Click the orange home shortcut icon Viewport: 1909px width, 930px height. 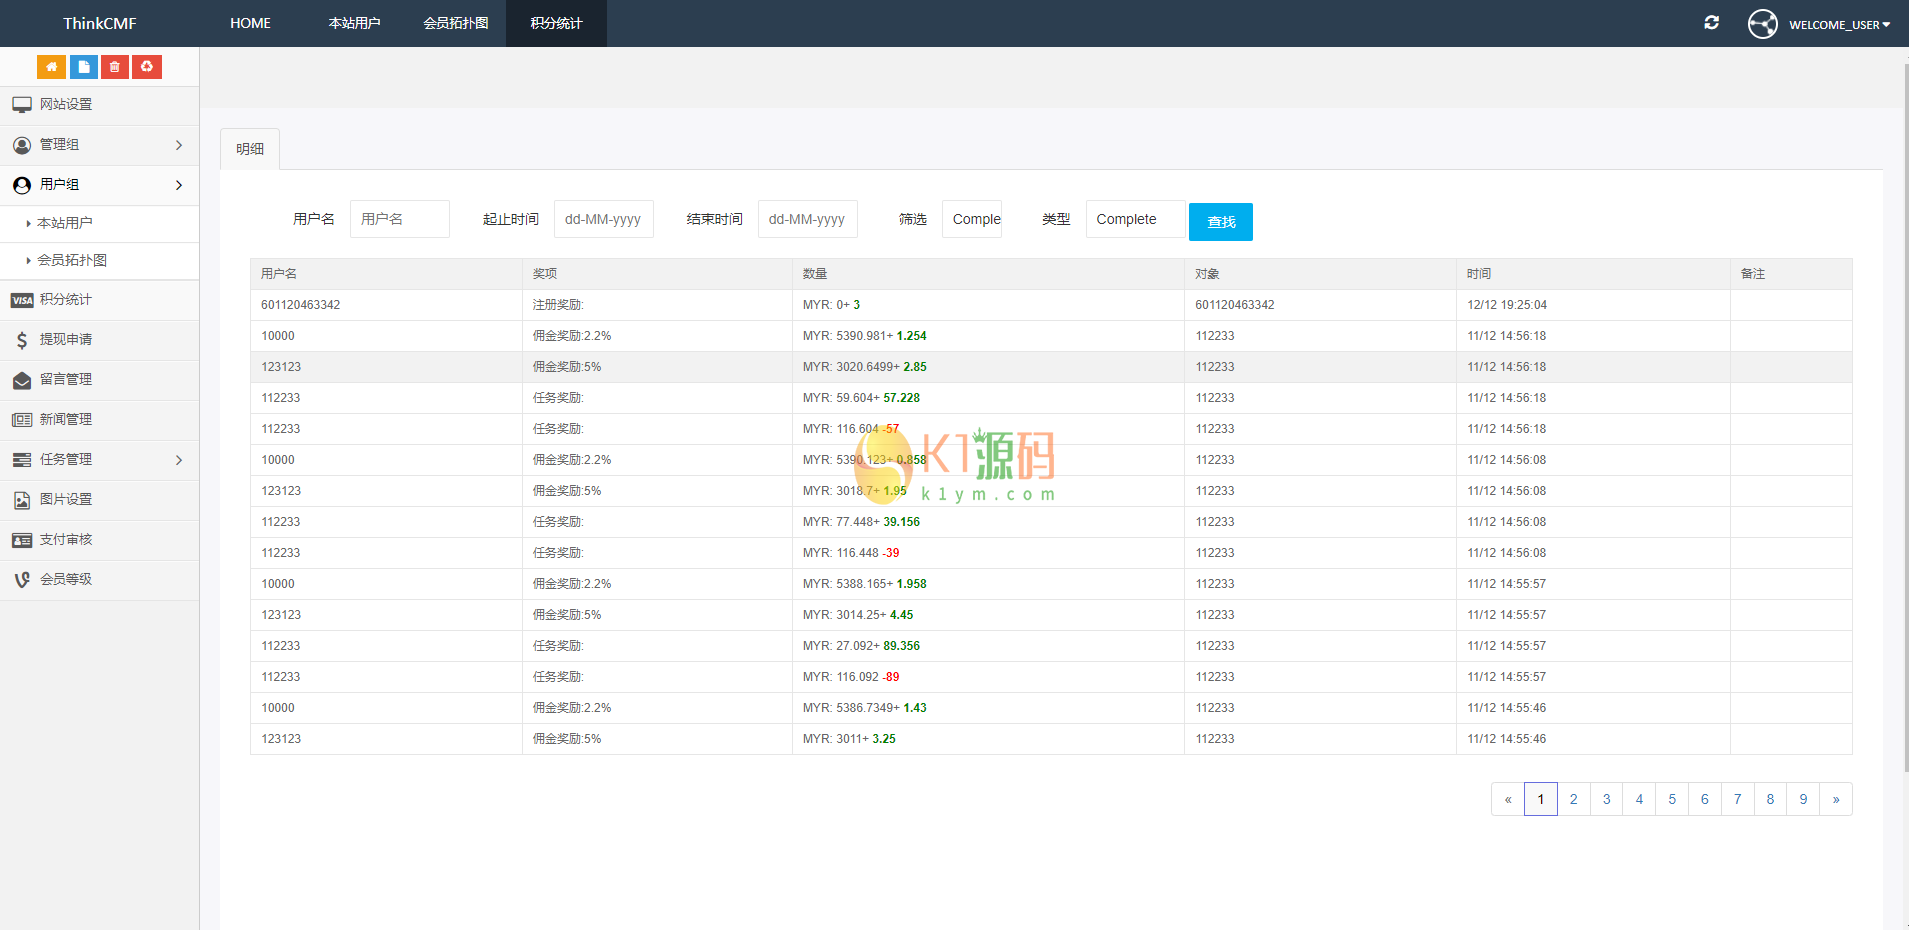pyautogui.click(x=51, y=67)
